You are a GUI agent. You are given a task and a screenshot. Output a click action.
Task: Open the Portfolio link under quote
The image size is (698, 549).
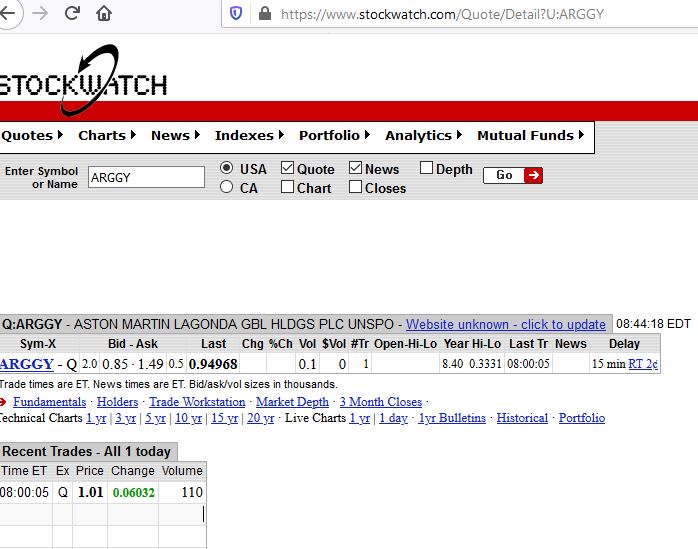(582, 418)
